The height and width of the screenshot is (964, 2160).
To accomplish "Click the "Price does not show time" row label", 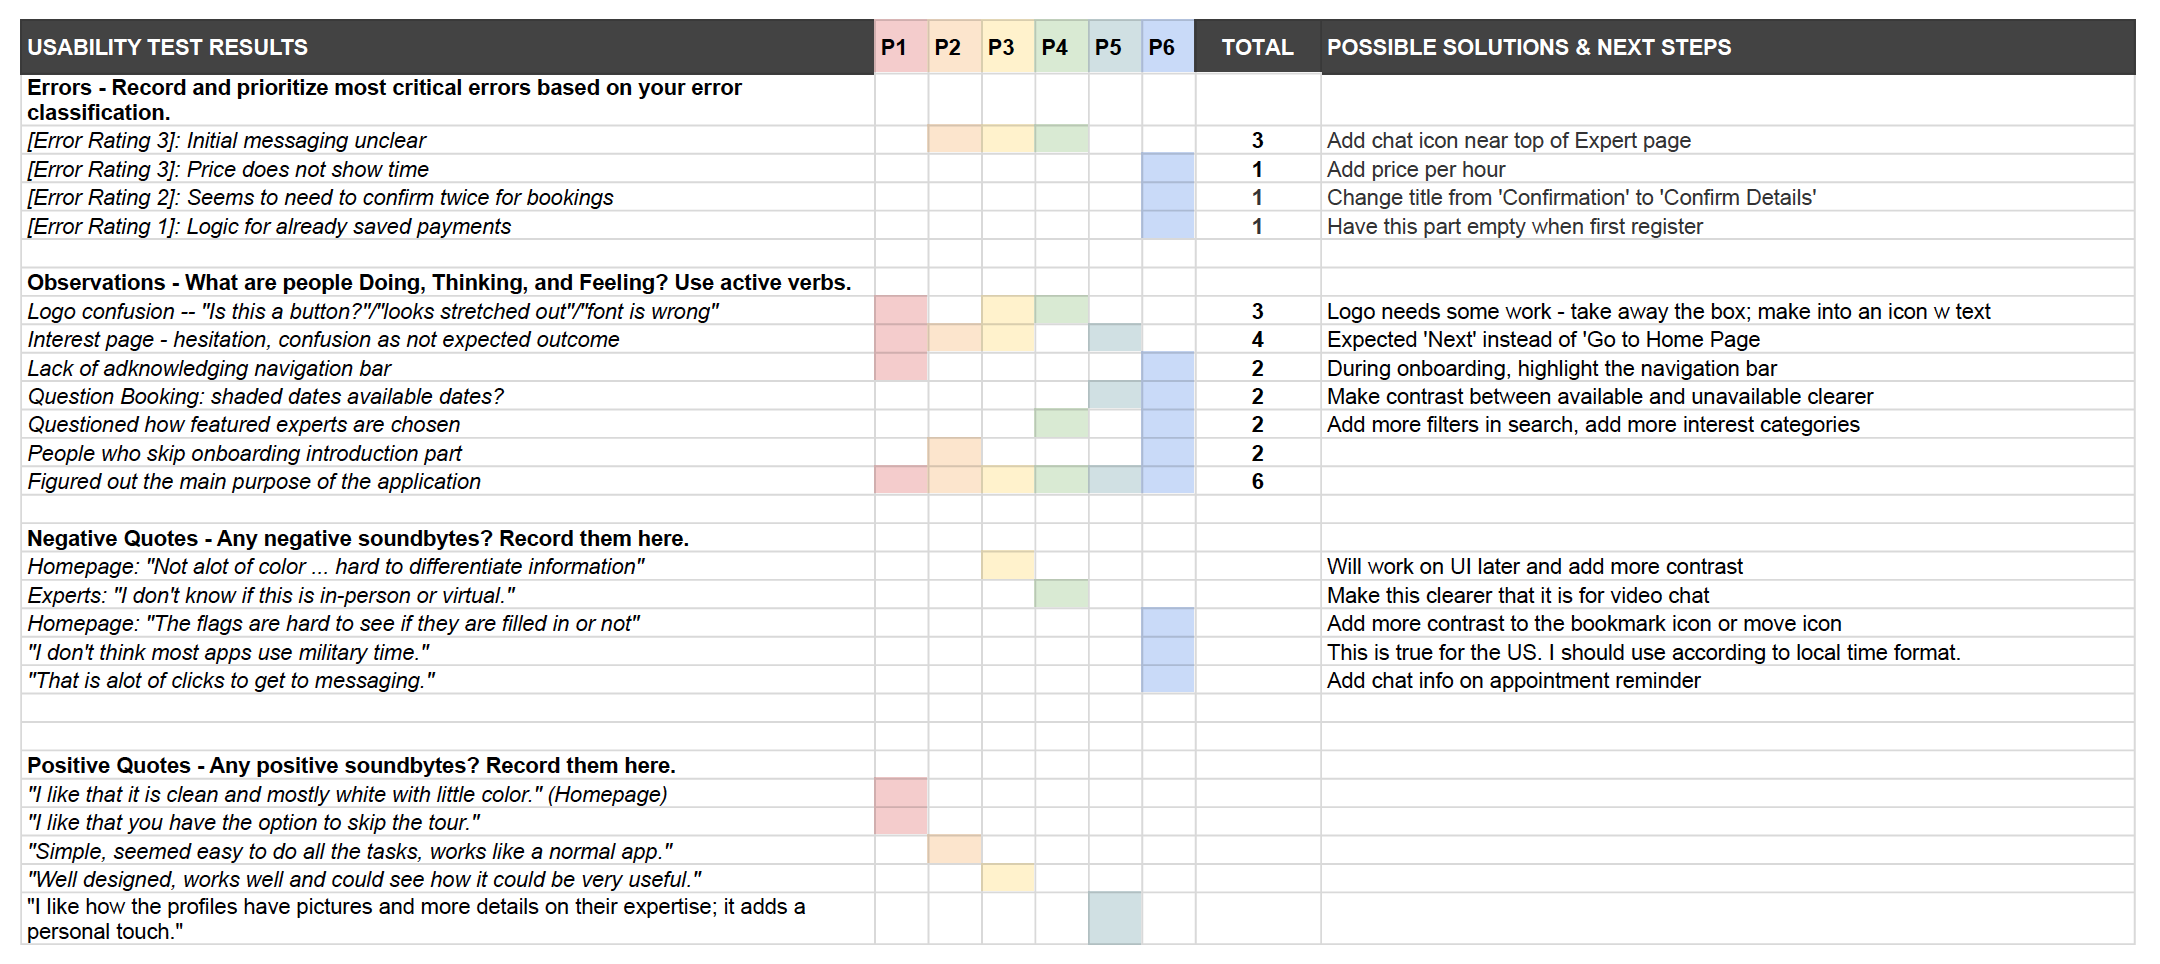I will [228, 170].
